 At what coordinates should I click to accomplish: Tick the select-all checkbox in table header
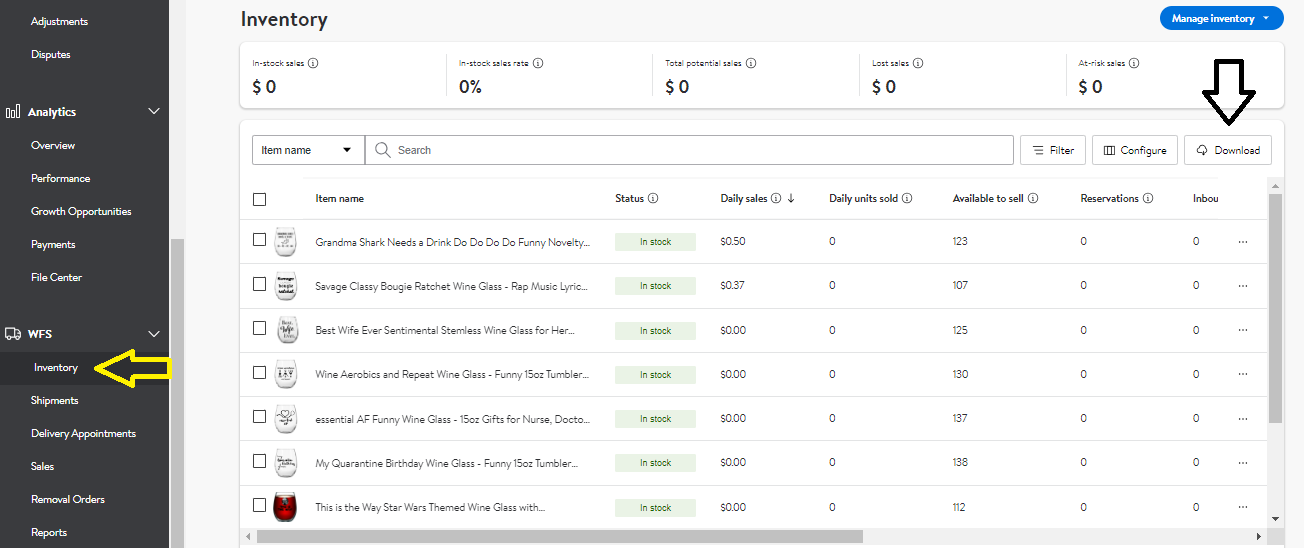259,199
